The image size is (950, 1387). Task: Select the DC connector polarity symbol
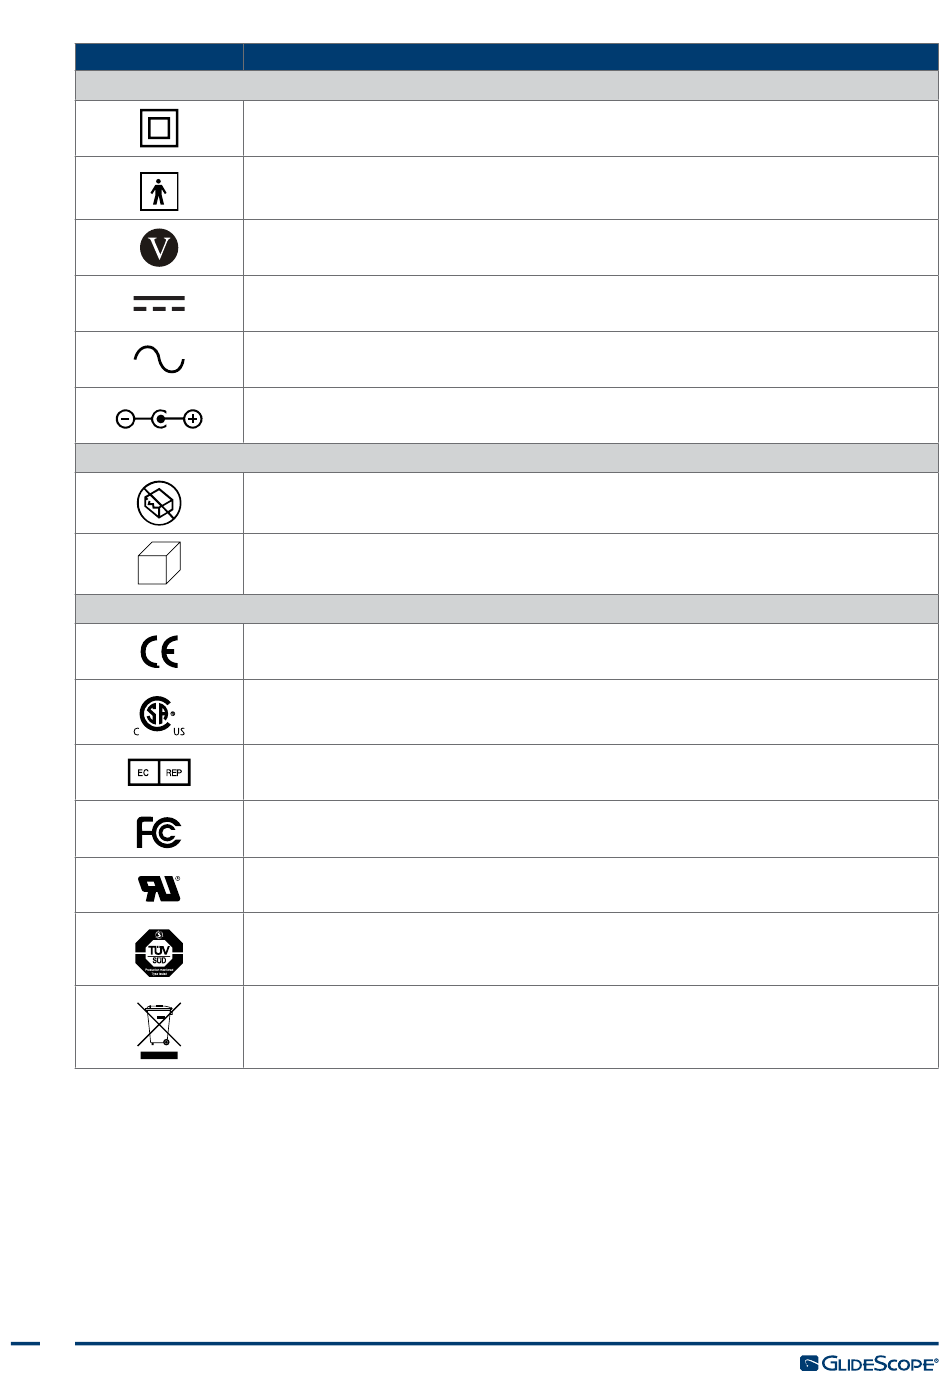[x=159, y=419]
